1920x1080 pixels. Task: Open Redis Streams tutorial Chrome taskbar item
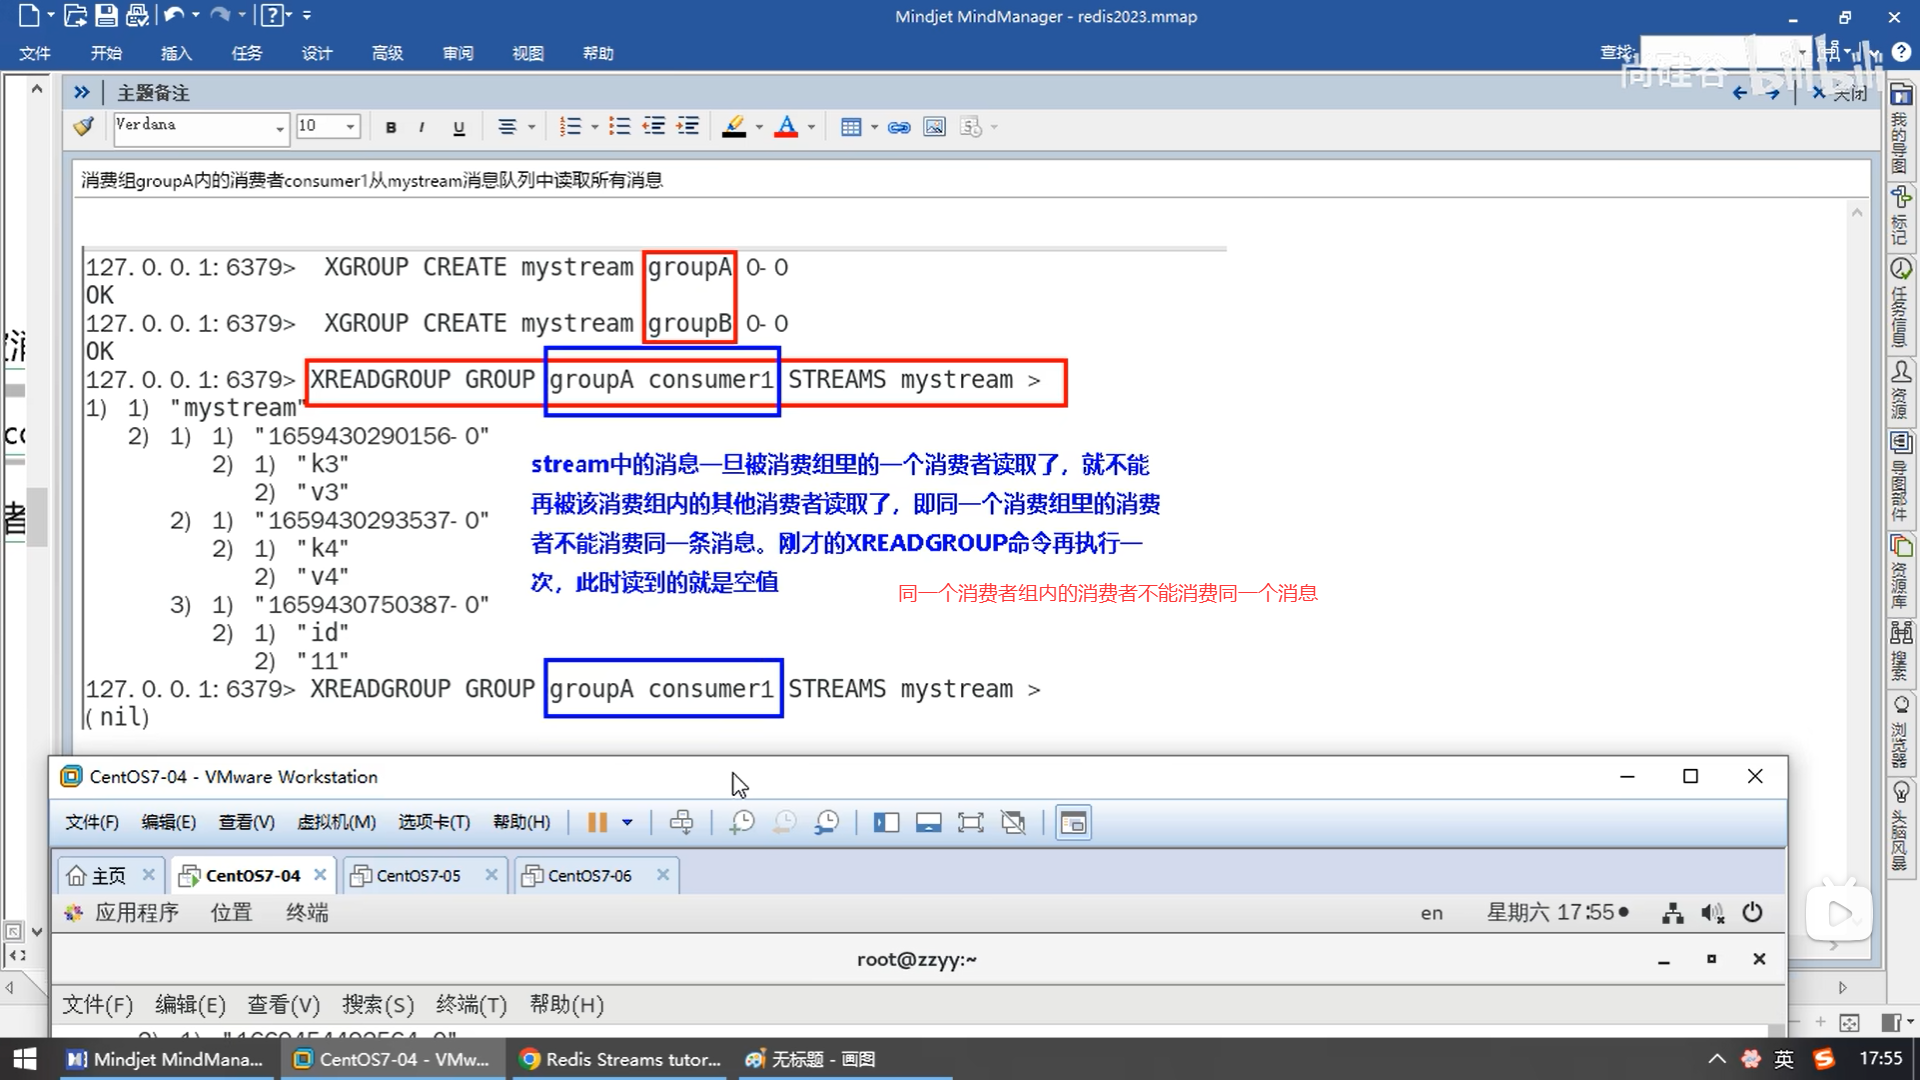620,1059
